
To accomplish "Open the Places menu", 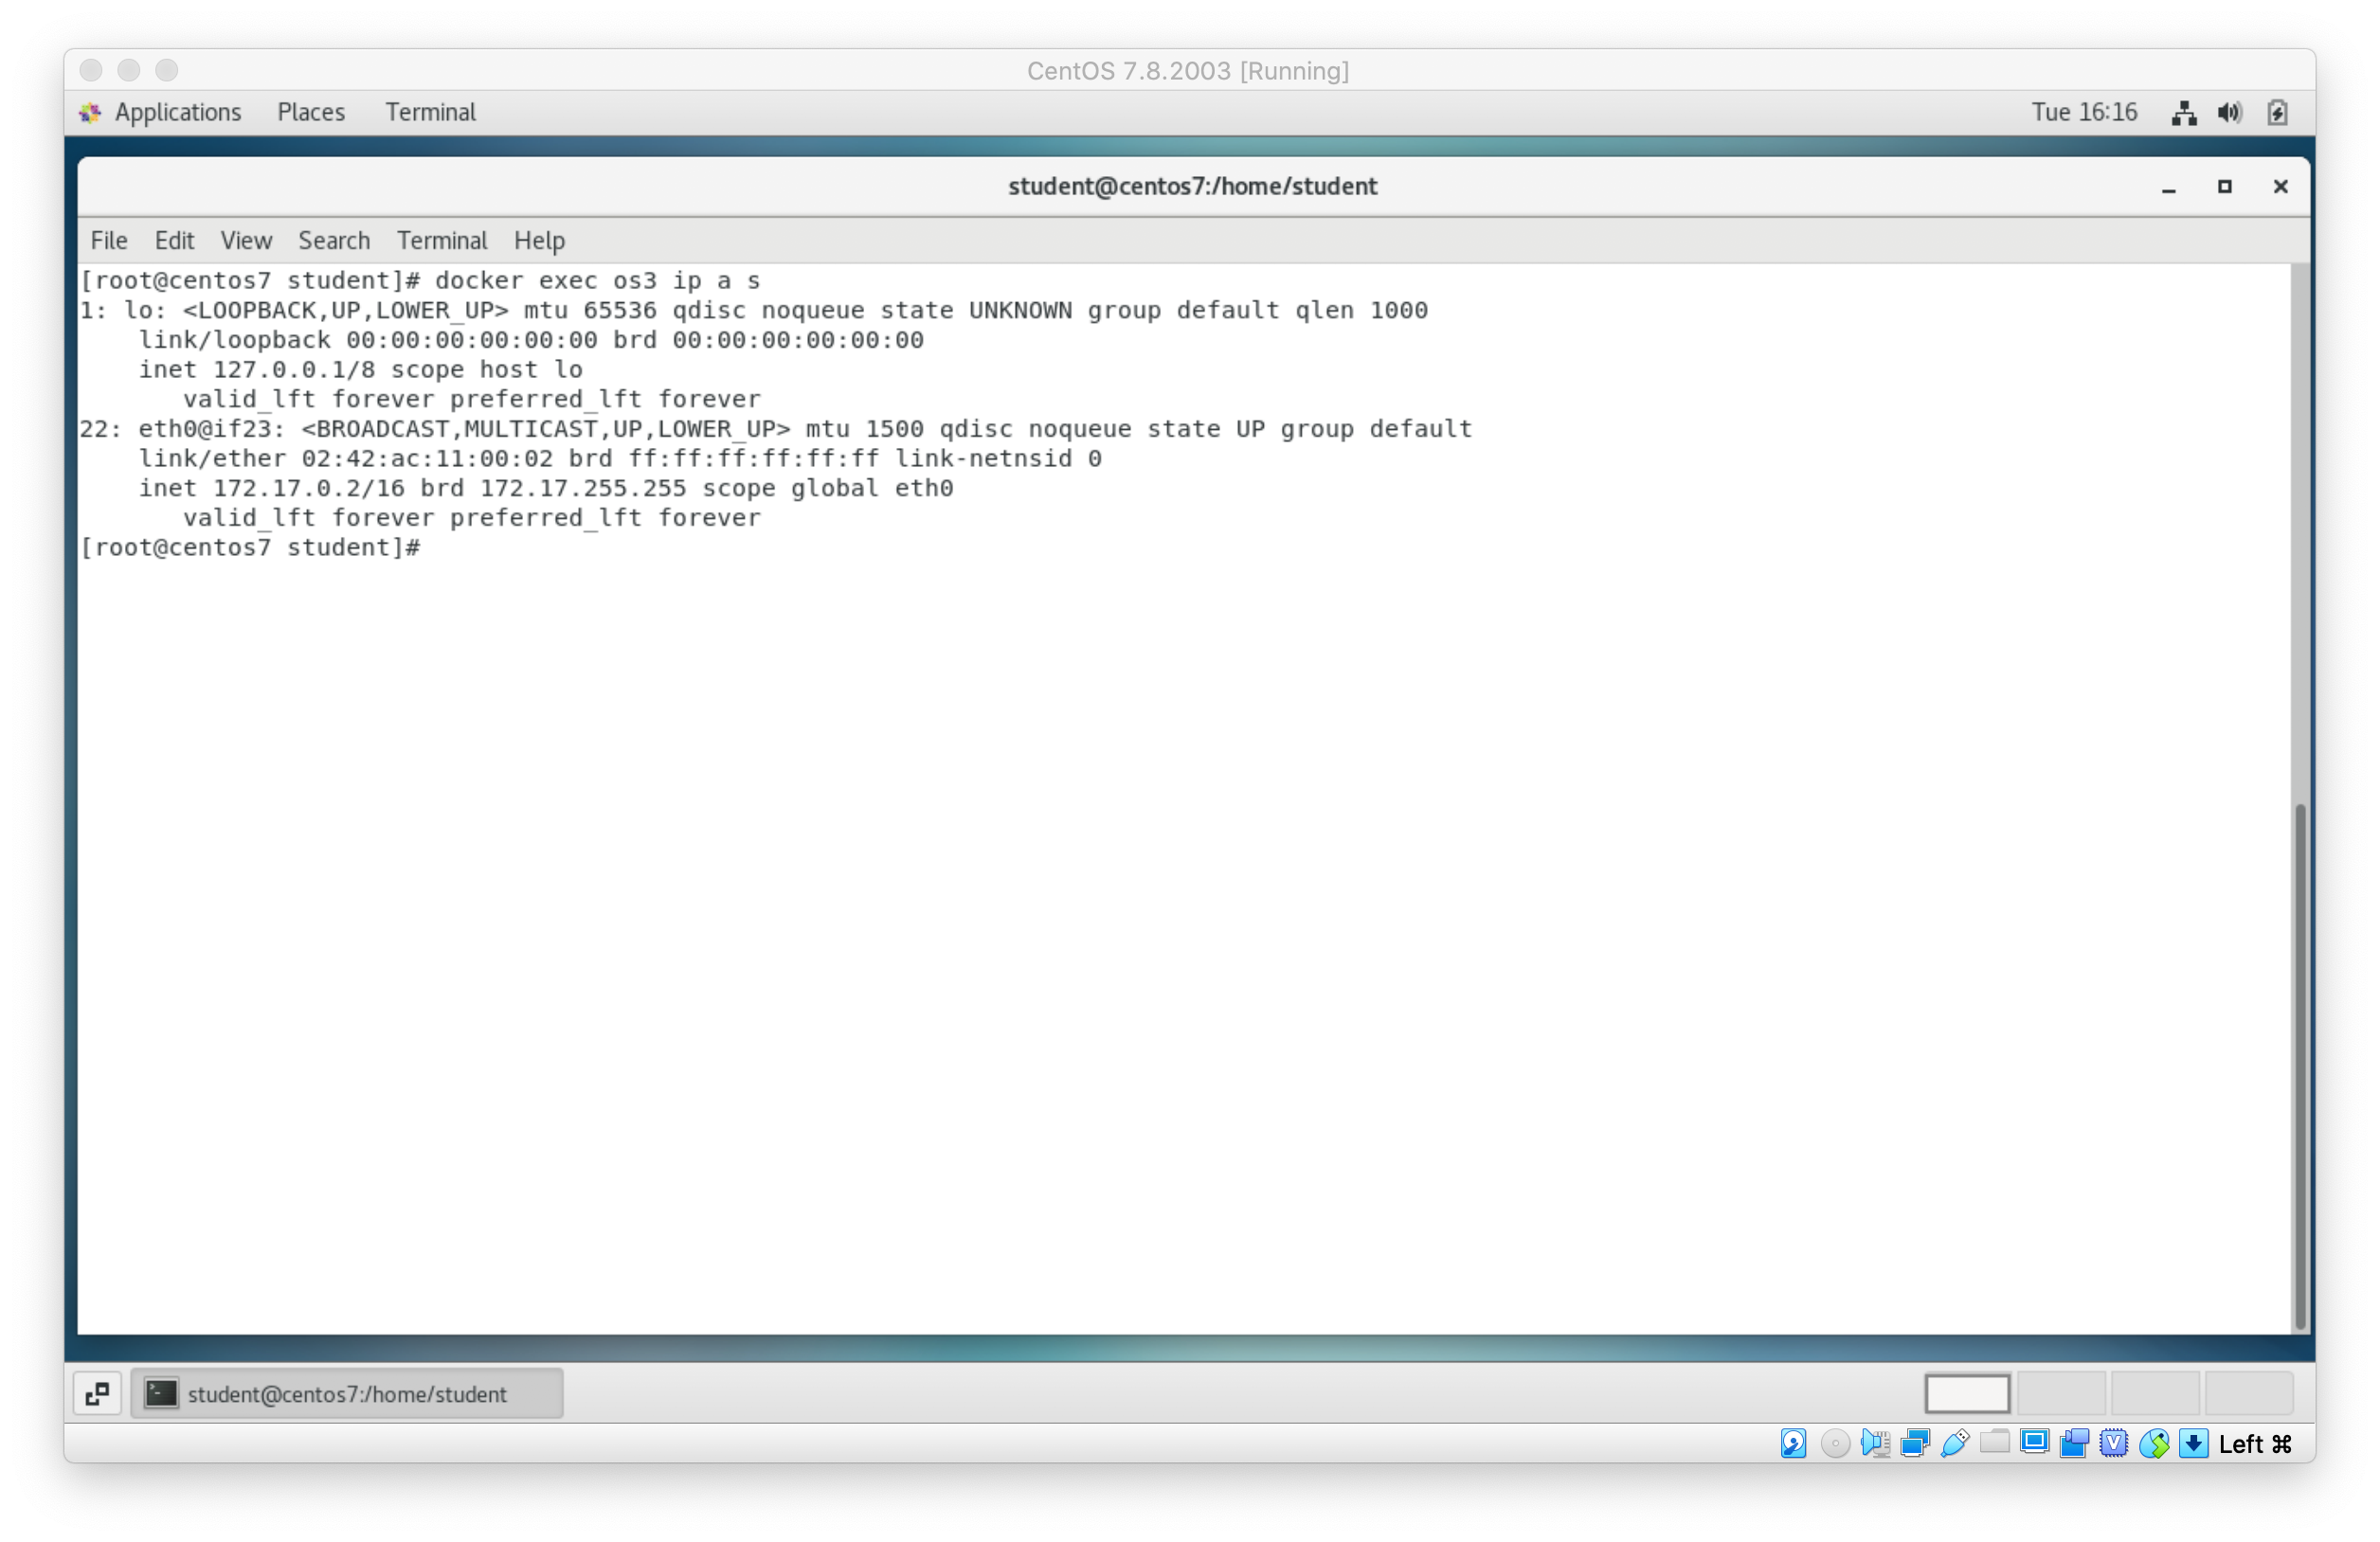I will click(310, 112).
